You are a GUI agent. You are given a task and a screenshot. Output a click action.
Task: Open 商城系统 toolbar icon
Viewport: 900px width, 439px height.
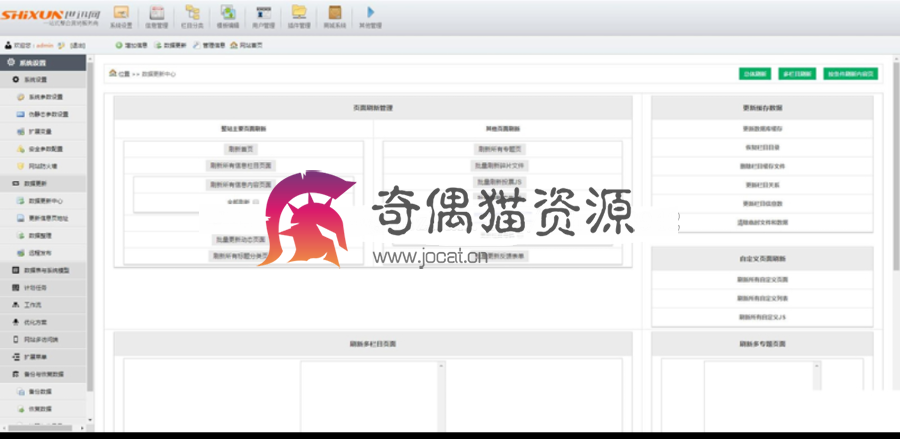click(x=335, y=16)
